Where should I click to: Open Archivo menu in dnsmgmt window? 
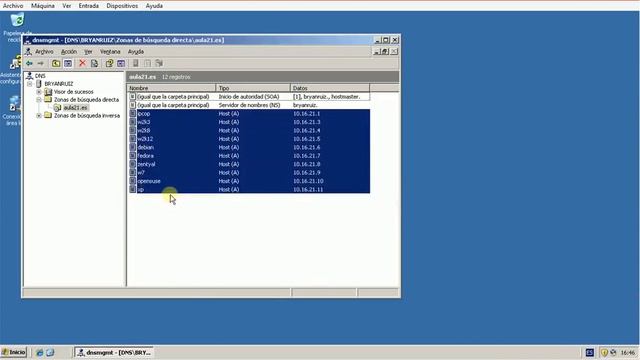click(x=44, y=52)
